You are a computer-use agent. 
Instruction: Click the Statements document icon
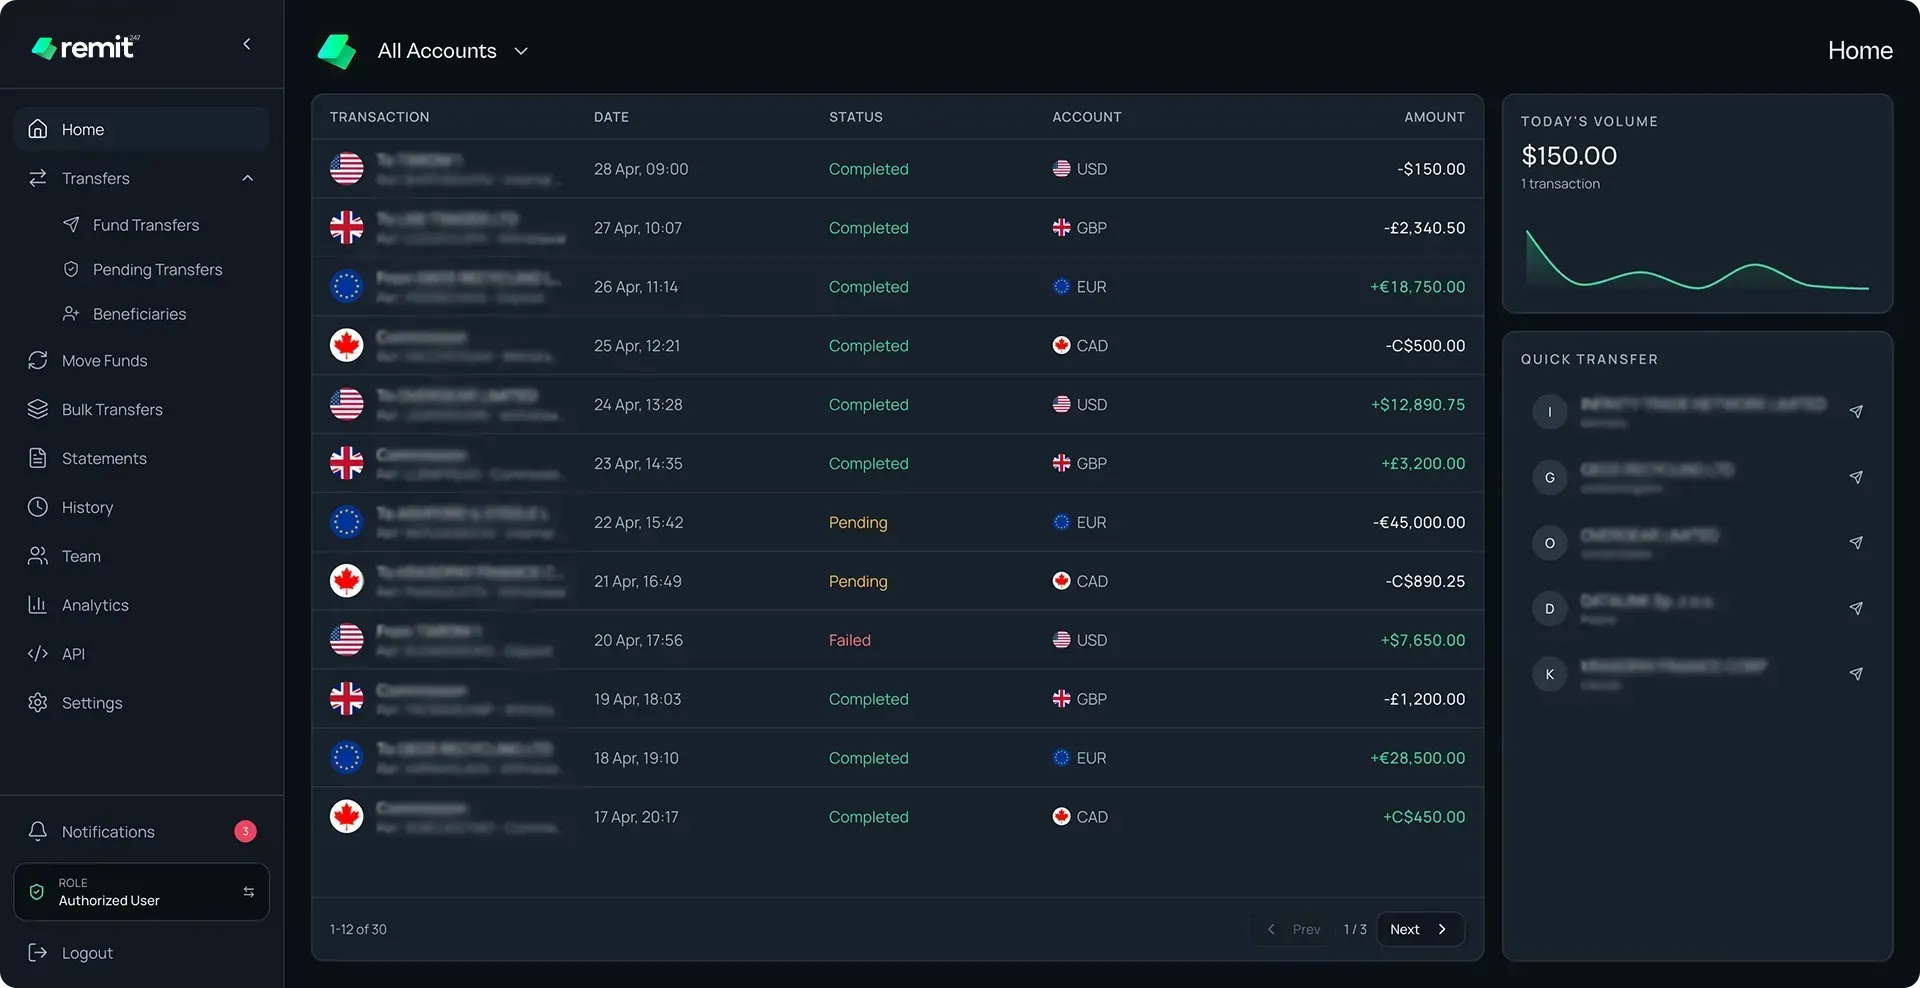pyautogui.click(x=38, y=458)
